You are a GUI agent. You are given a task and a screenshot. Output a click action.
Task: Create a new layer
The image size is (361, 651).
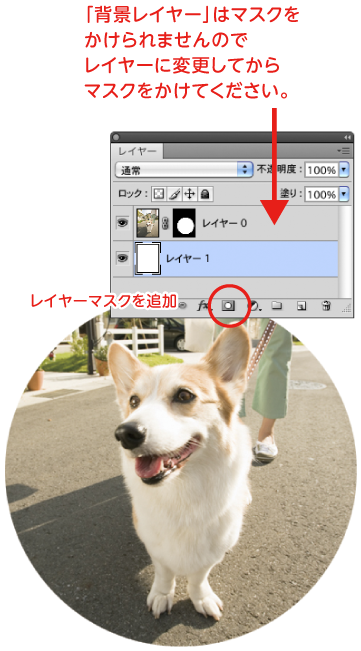pyautogui.click(x=302, y=306)
